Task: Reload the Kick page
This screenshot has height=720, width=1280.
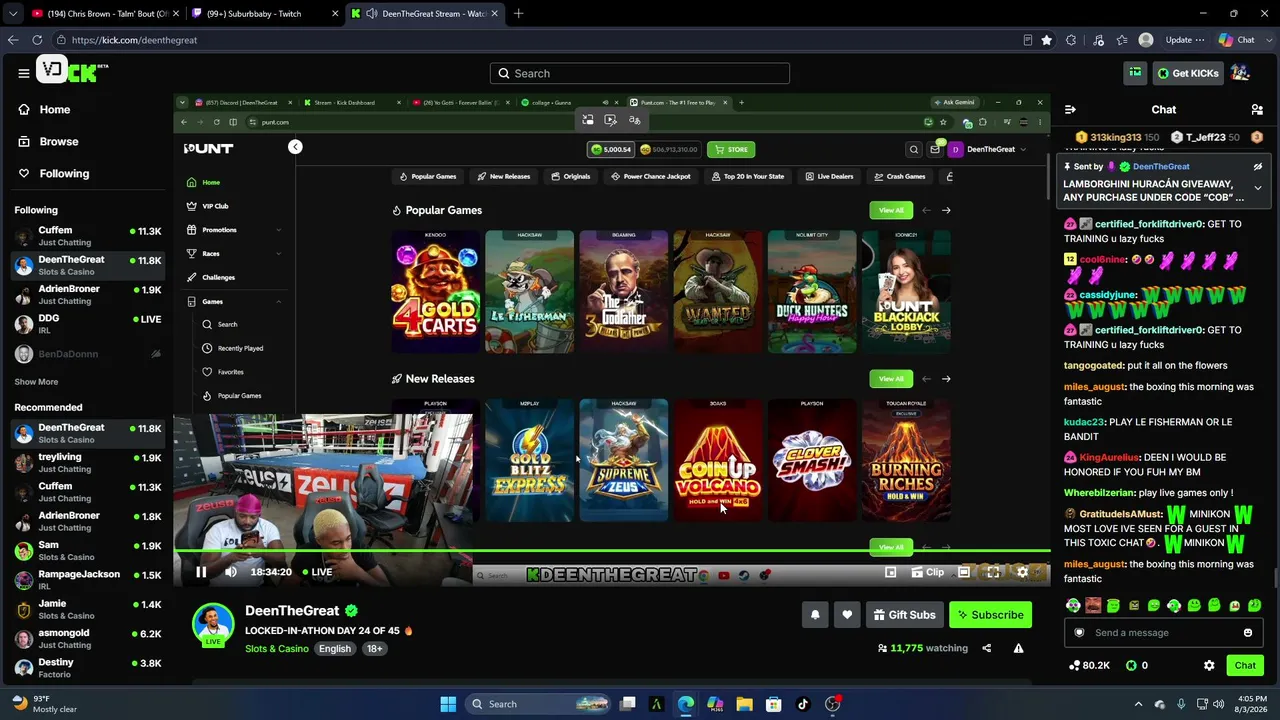Action: click(x=37, y=40)
